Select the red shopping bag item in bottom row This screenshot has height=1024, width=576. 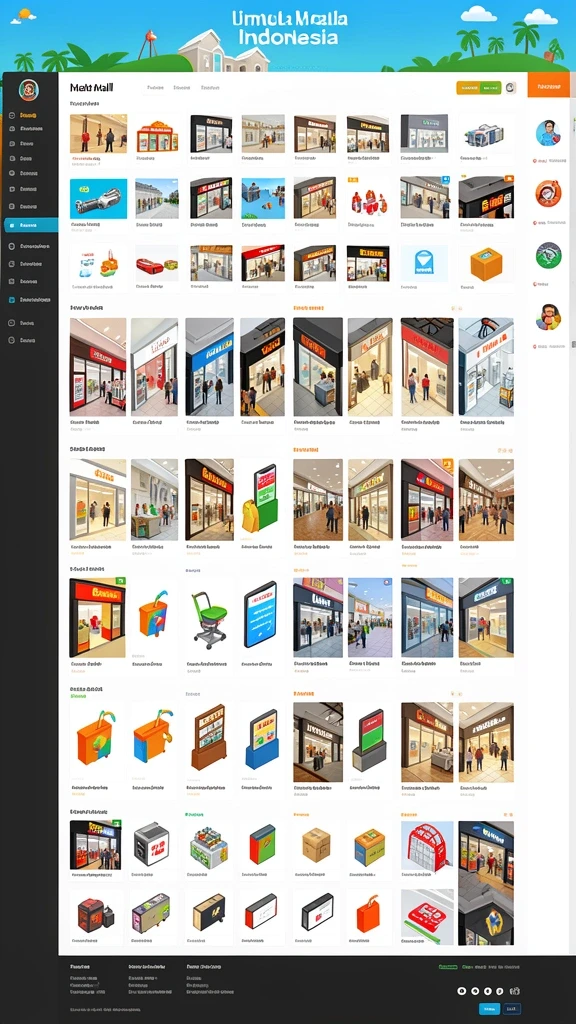(369, 912)
